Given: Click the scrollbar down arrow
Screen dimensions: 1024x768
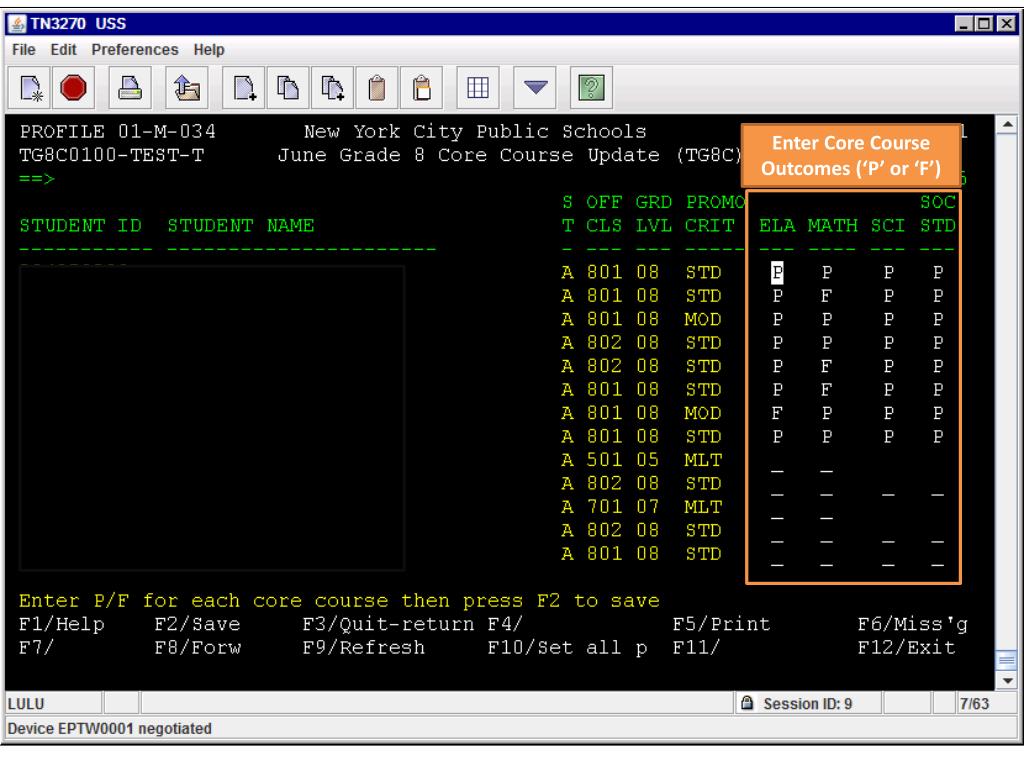Looking at the screenshot, I should tap(1008, 680).
